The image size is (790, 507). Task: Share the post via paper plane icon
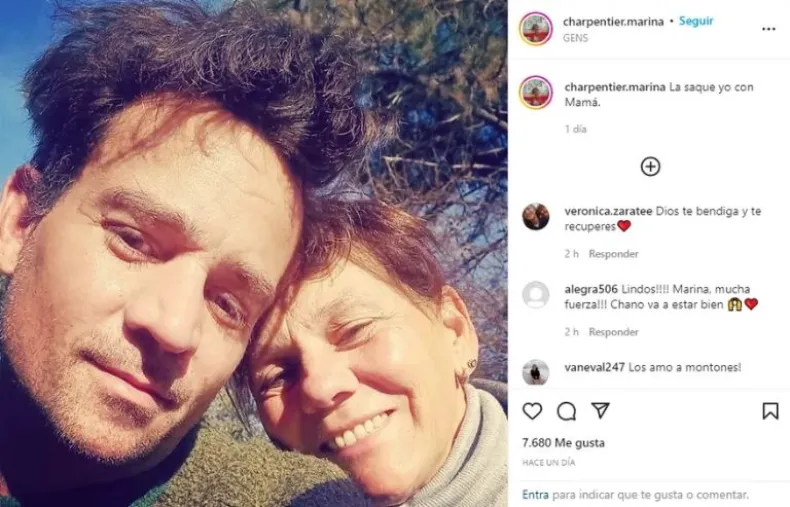[x=601, y=410]
